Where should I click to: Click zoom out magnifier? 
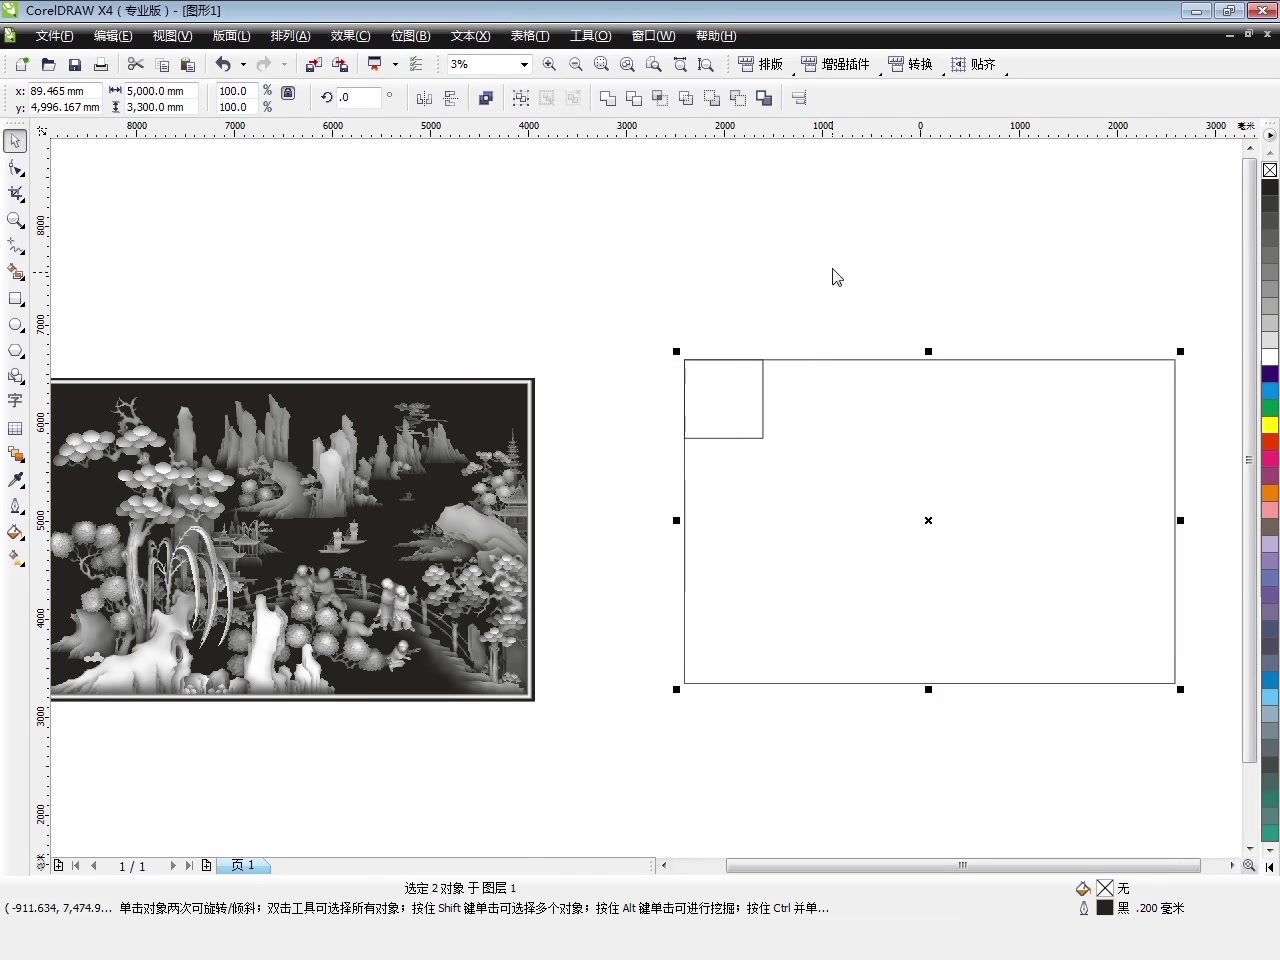point(575,64)
